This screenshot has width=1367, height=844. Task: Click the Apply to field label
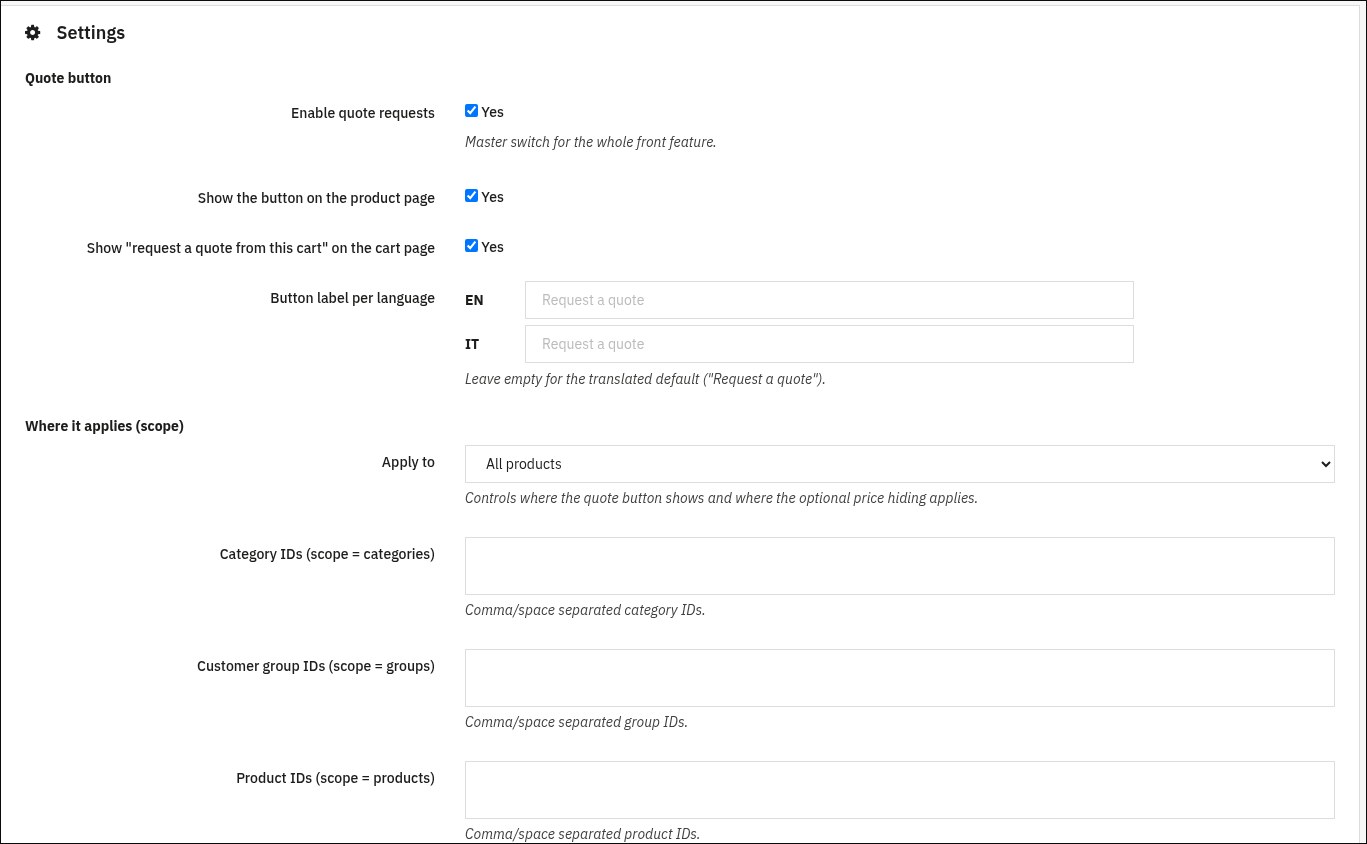click(x=408, y=462)
